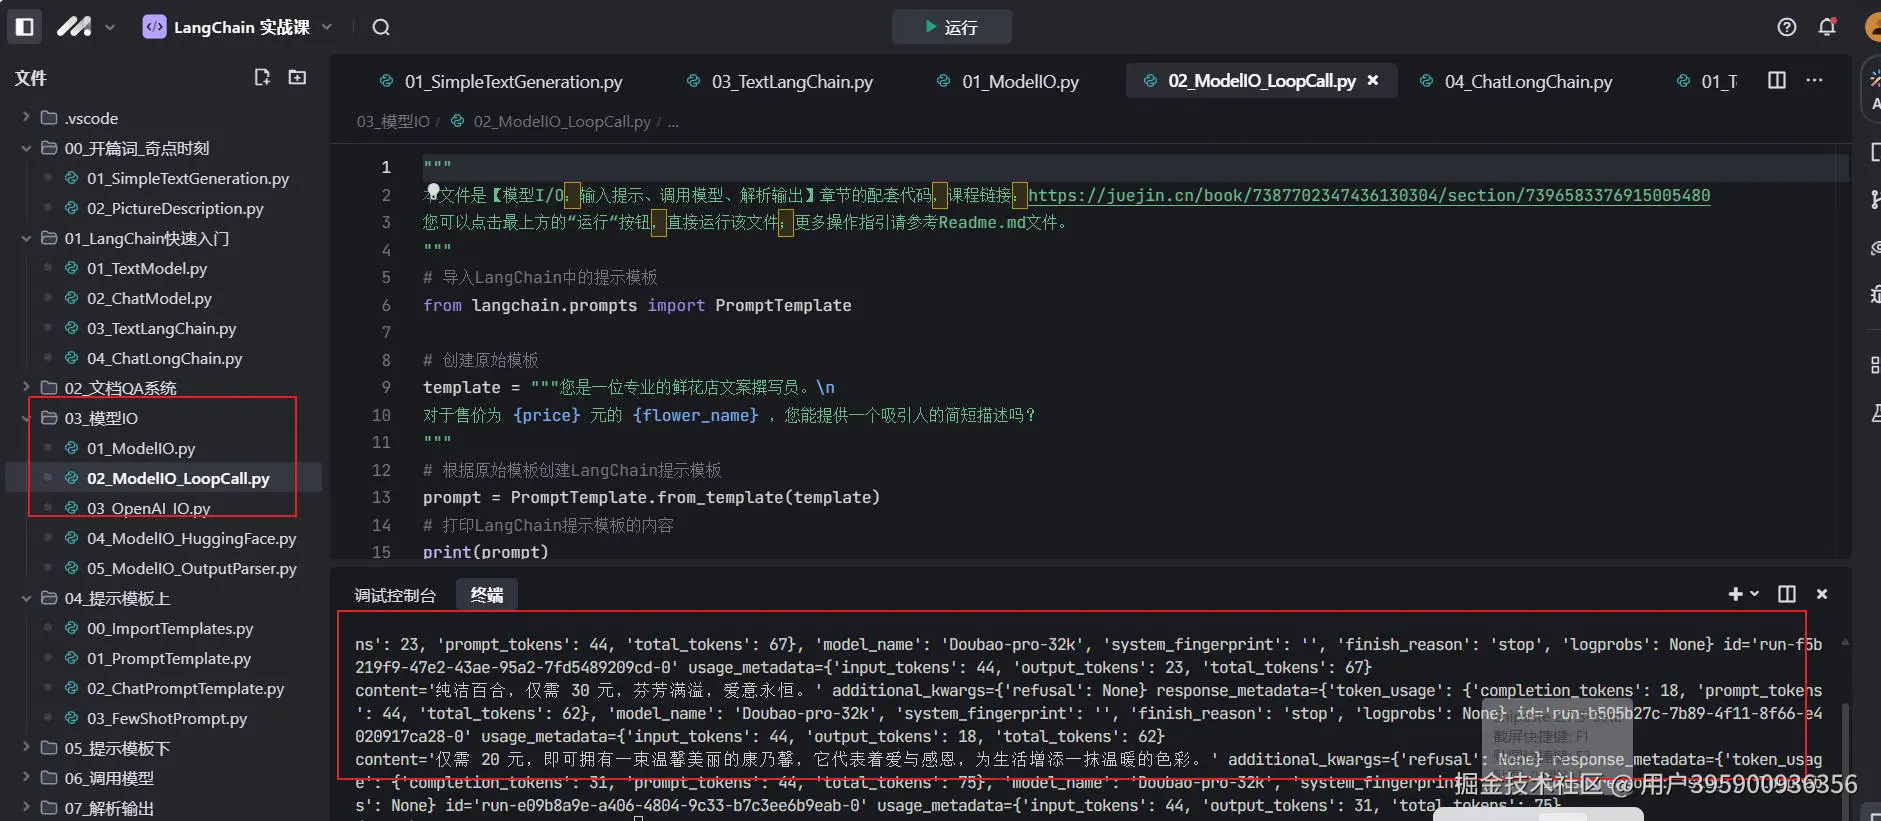Open 04_ModelIO_HuggingFace.py in file tree
Image resolution: width=1881 pixels, height=821 pixels.
click(191, 538)
